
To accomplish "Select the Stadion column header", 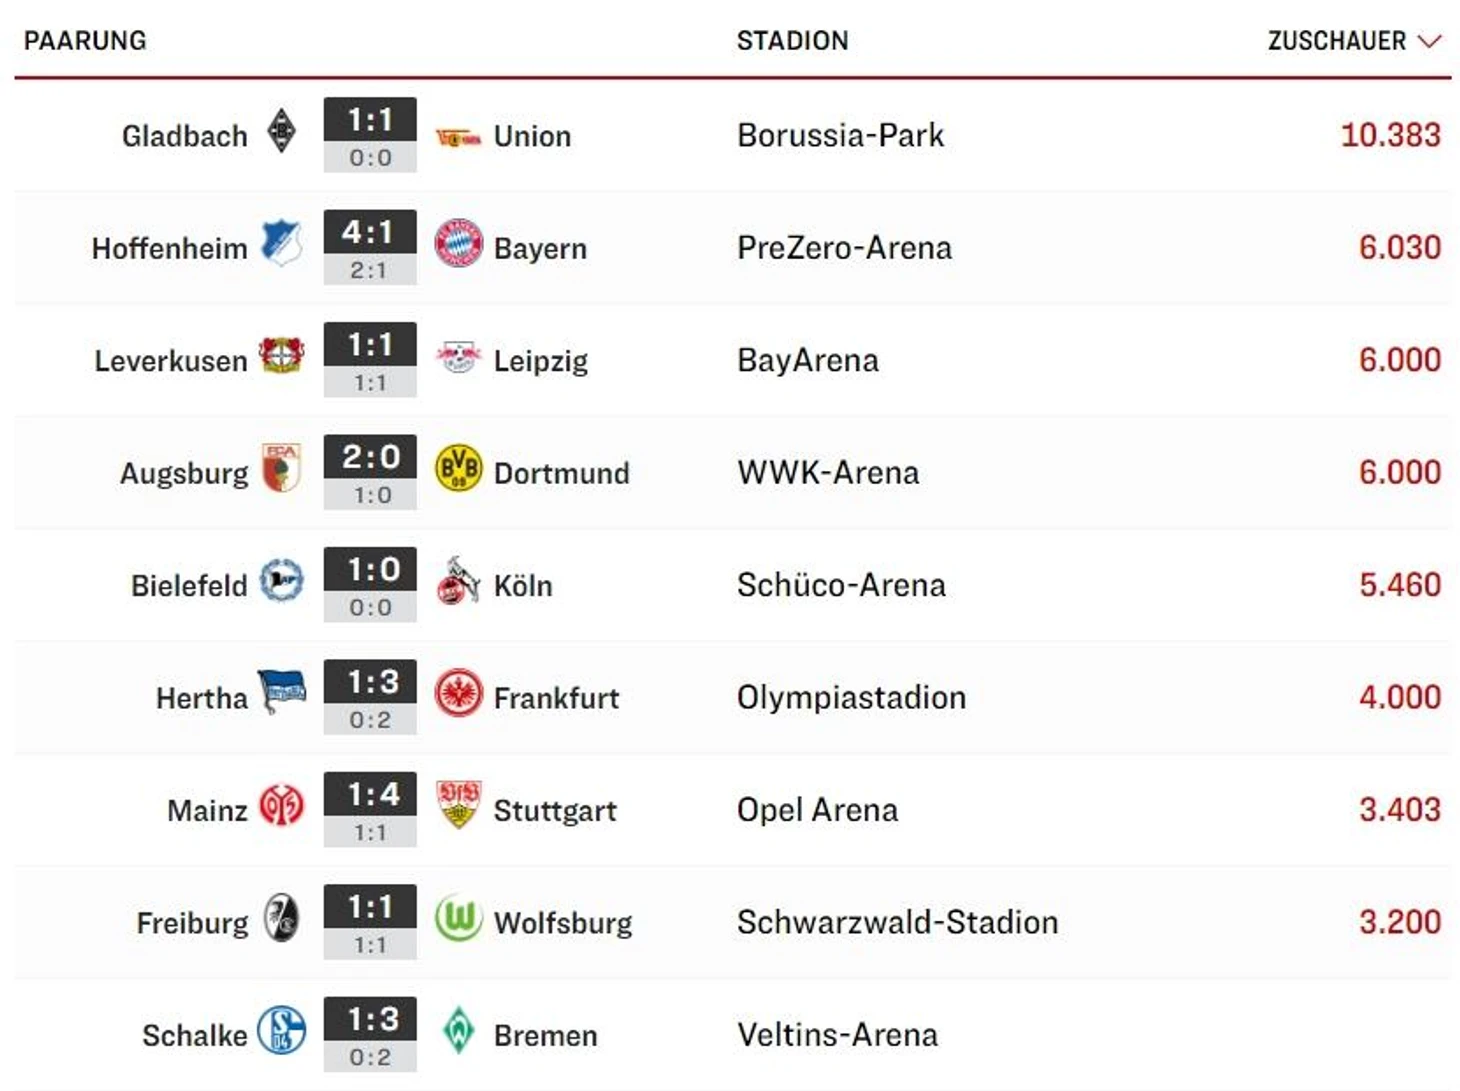I will coord(792,41).
